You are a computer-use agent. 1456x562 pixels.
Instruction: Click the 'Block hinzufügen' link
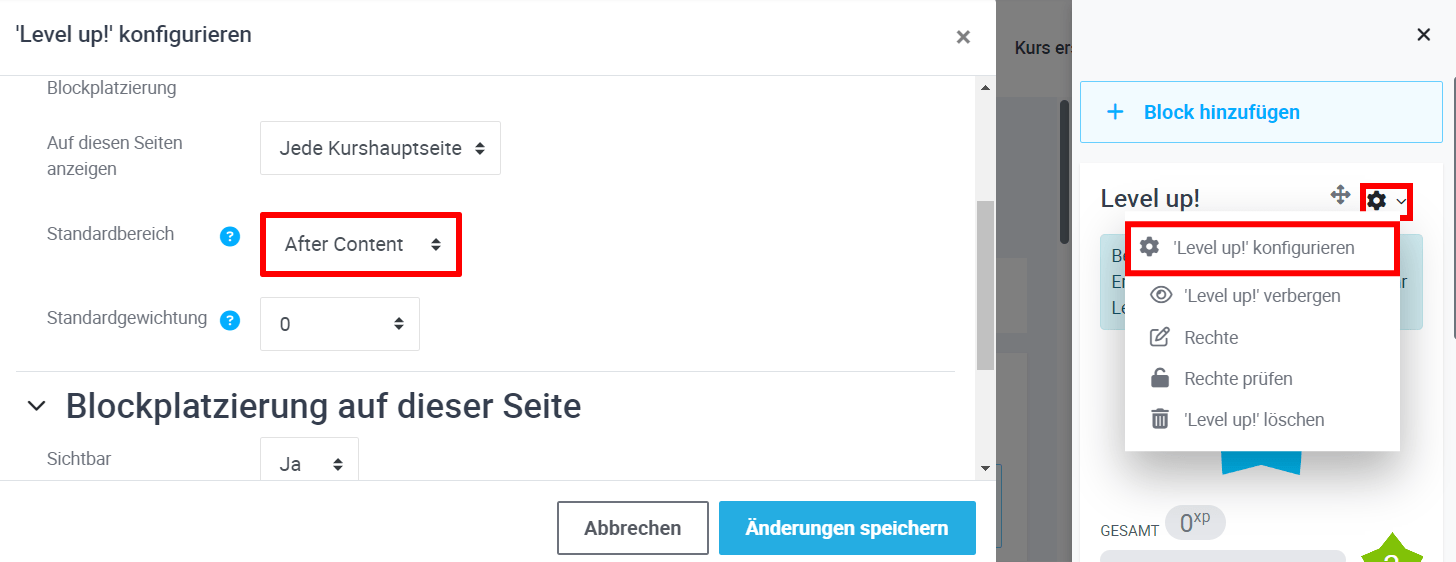pyautogui.click(x=1221, y=112)
